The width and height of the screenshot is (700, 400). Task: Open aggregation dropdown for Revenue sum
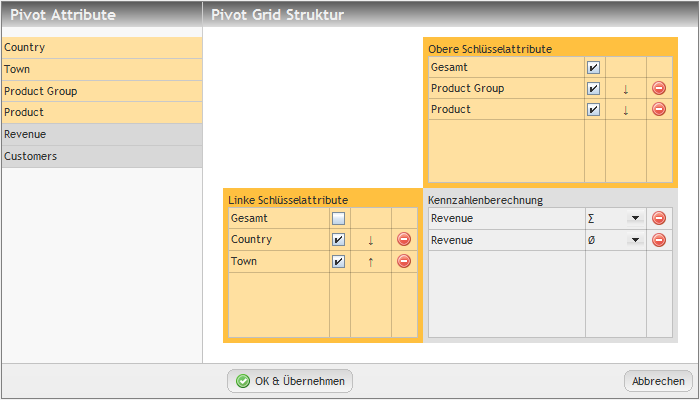(634, 218)
